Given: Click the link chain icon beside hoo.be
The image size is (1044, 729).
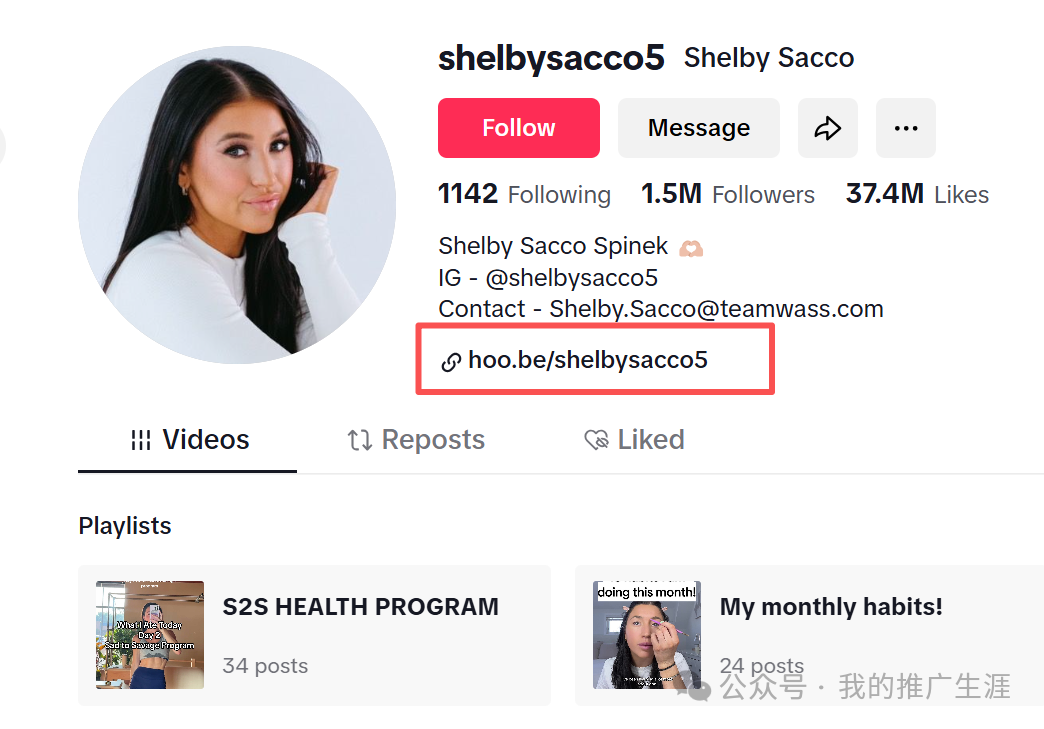Looking at the screenshot, I should pos(451,362).
